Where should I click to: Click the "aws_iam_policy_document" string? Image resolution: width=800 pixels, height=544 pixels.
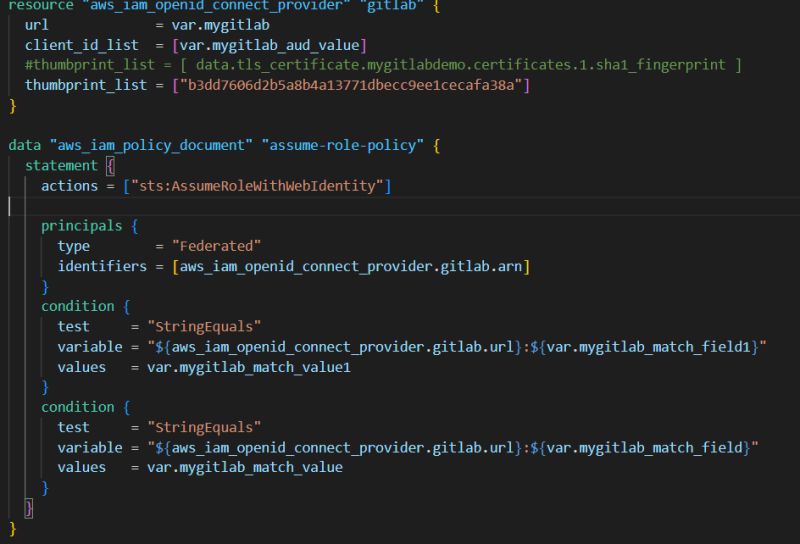point(151,145)
